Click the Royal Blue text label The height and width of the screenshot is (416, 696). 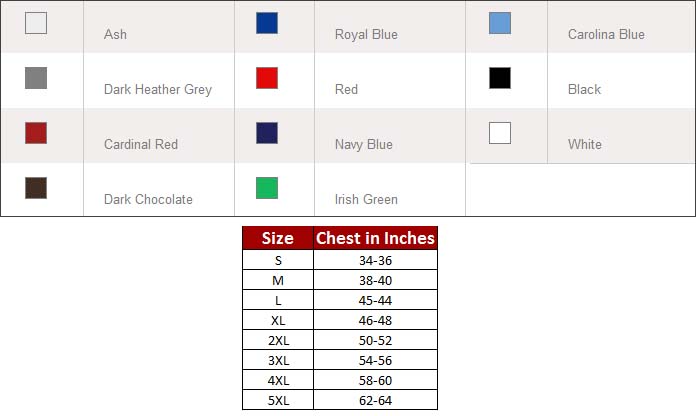[366, 35]
